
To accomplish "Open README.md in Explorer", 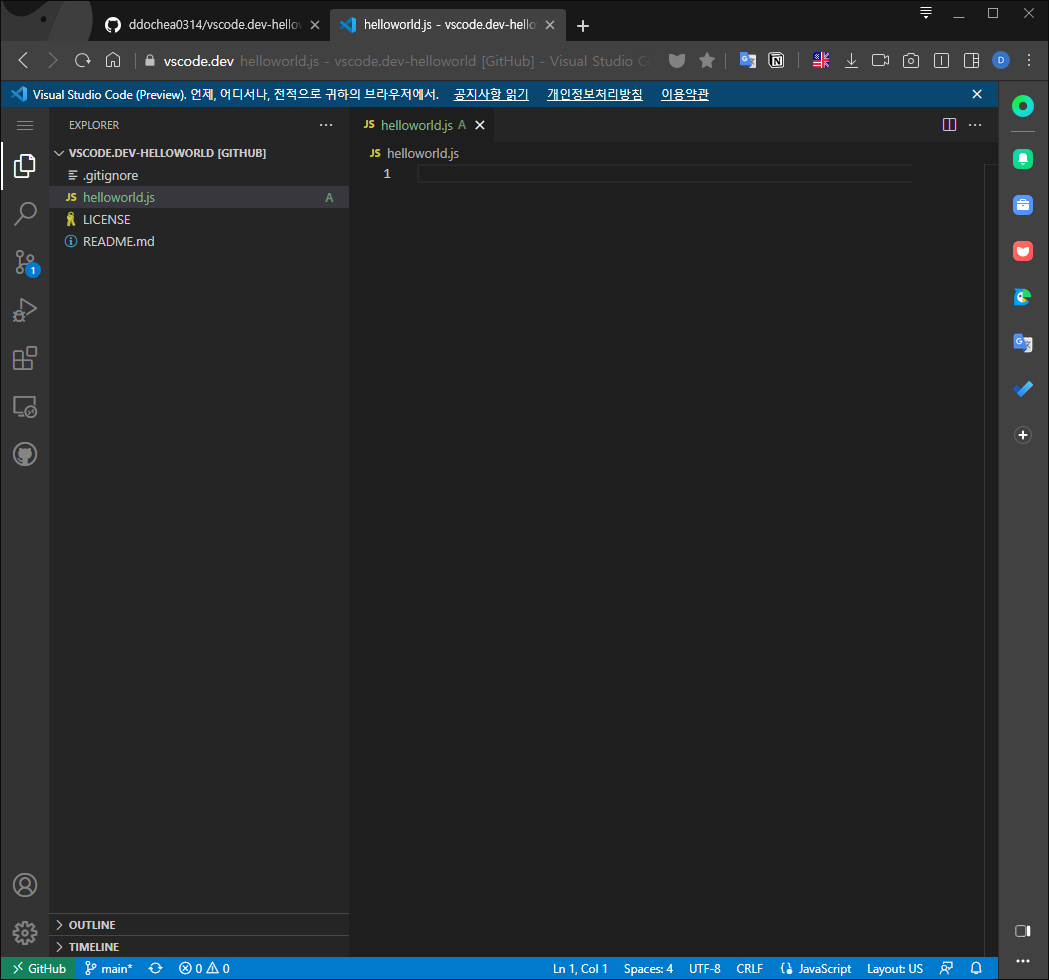I will click(x=199, y=241).
